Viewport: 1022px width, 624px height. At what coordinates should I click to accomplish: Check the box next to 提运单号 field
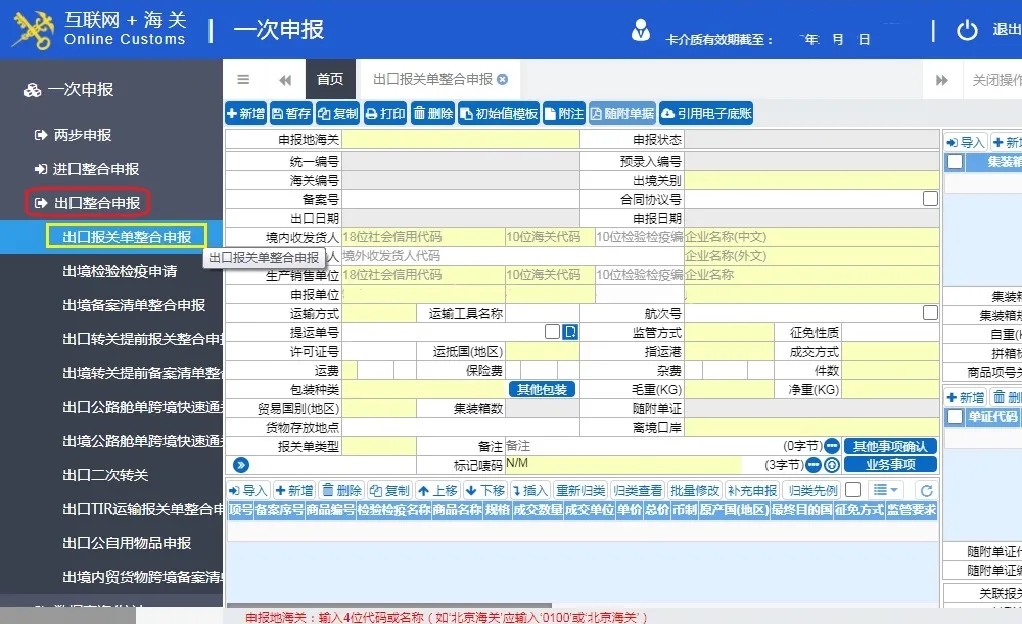click(x=552, y=332)
